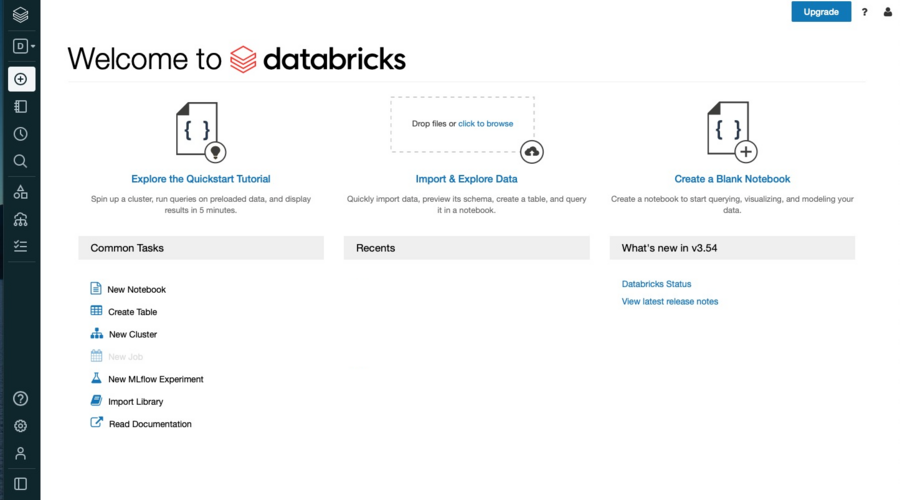Open the Clusters icon in sidebar

[21, 219]
